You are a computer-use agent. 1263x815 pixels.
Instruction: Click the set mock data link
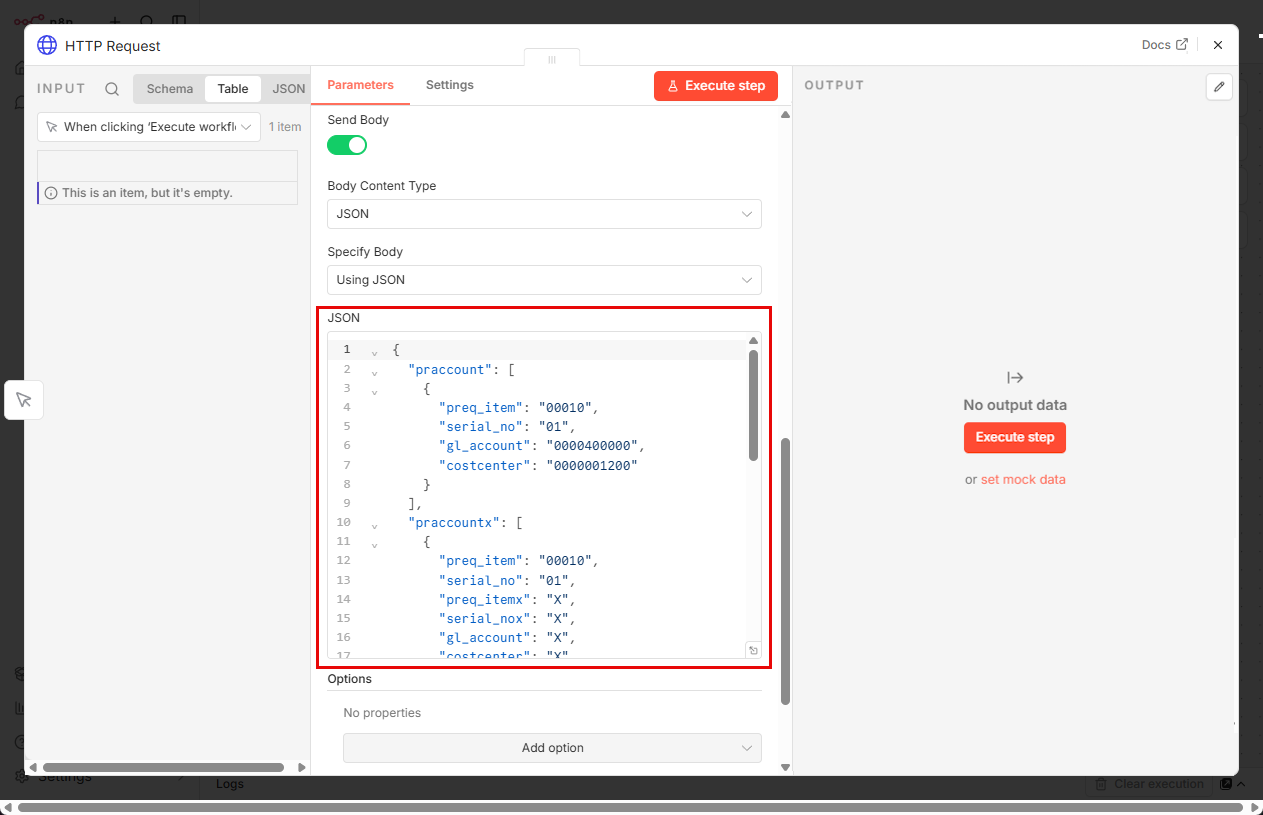(1022, 480)
